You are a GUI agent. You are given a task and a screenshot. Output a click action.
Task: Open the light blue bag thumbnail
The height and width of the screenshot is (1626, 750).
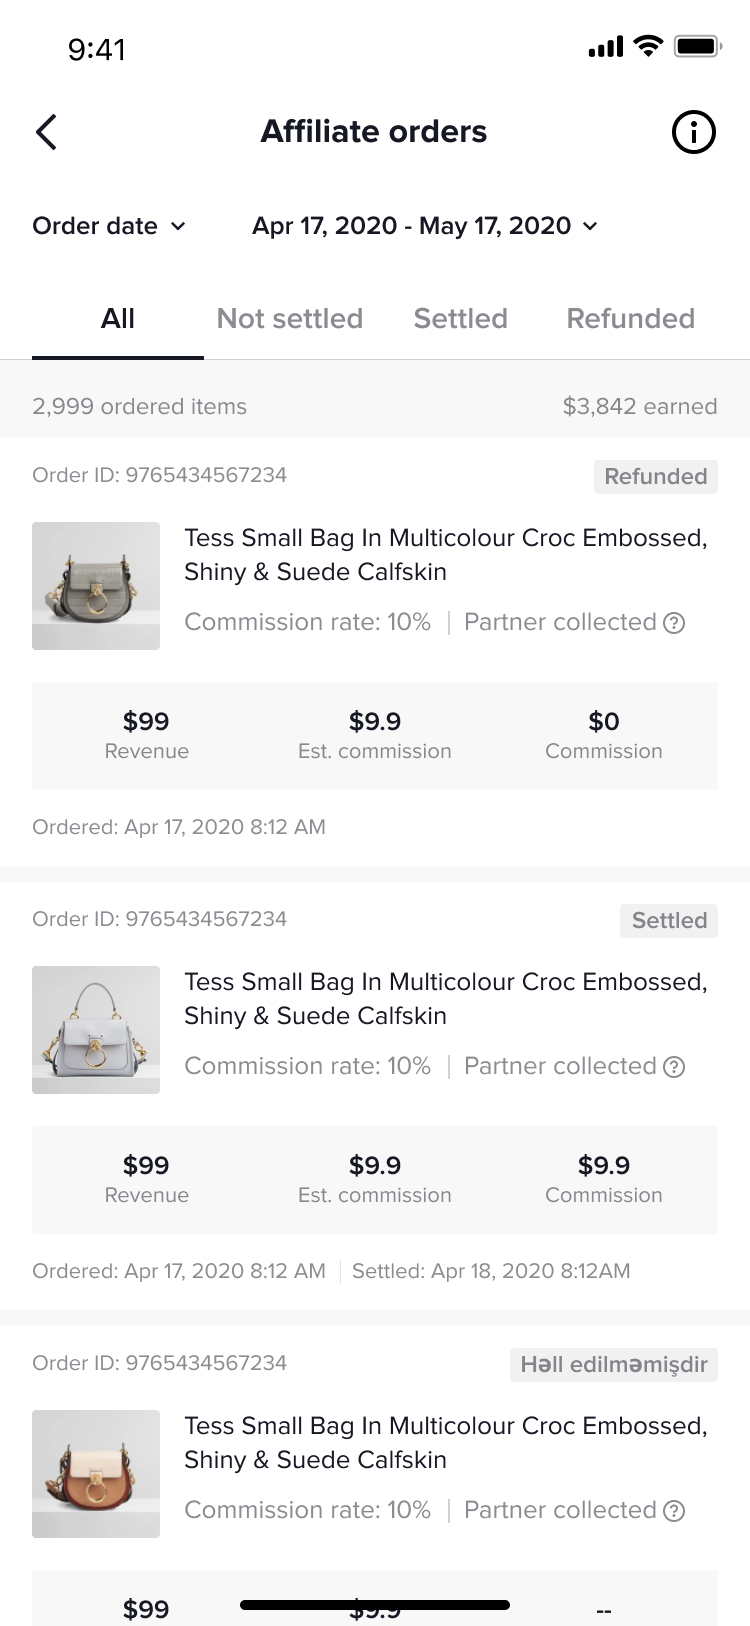96,1030
